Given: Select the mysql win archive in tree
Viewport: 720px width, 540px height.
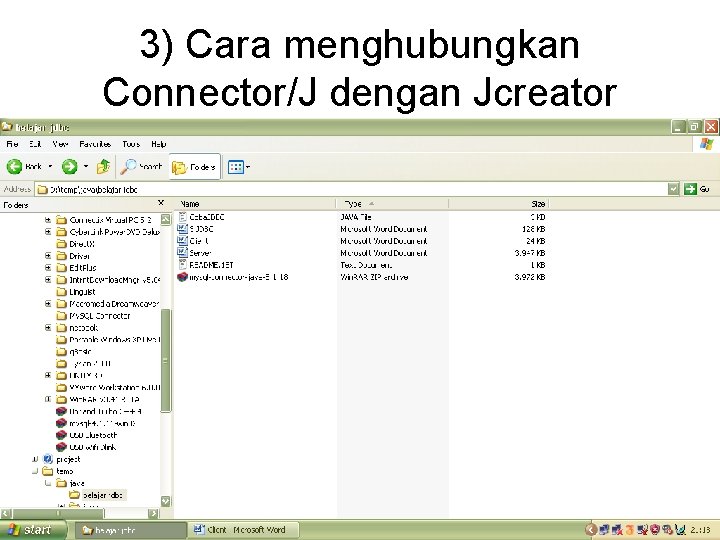Looking at the screenshot, I should point(96,423).
